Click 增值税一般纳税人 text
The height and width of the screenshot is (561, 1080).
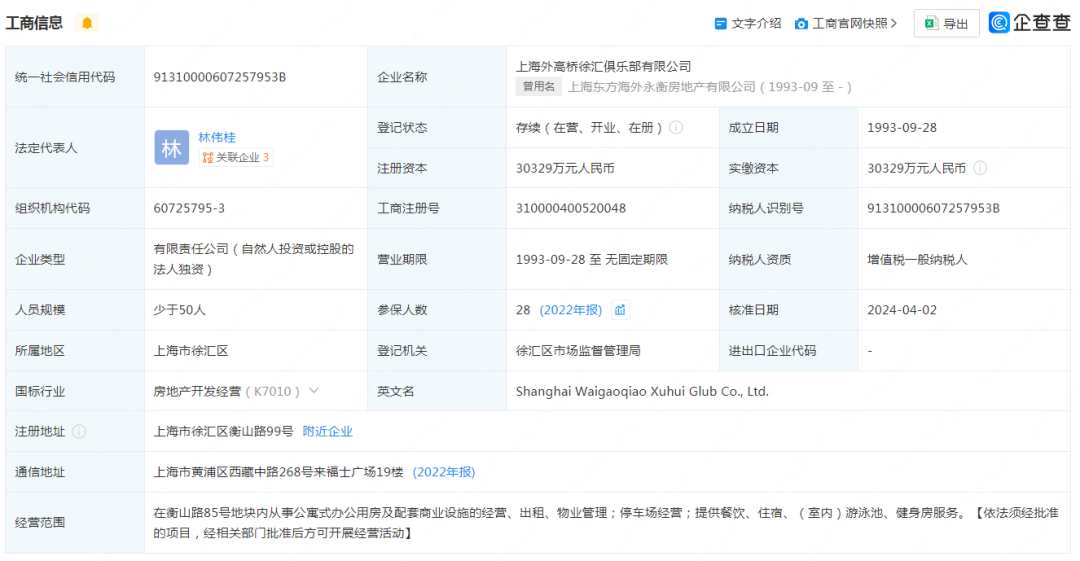point(917,260)
